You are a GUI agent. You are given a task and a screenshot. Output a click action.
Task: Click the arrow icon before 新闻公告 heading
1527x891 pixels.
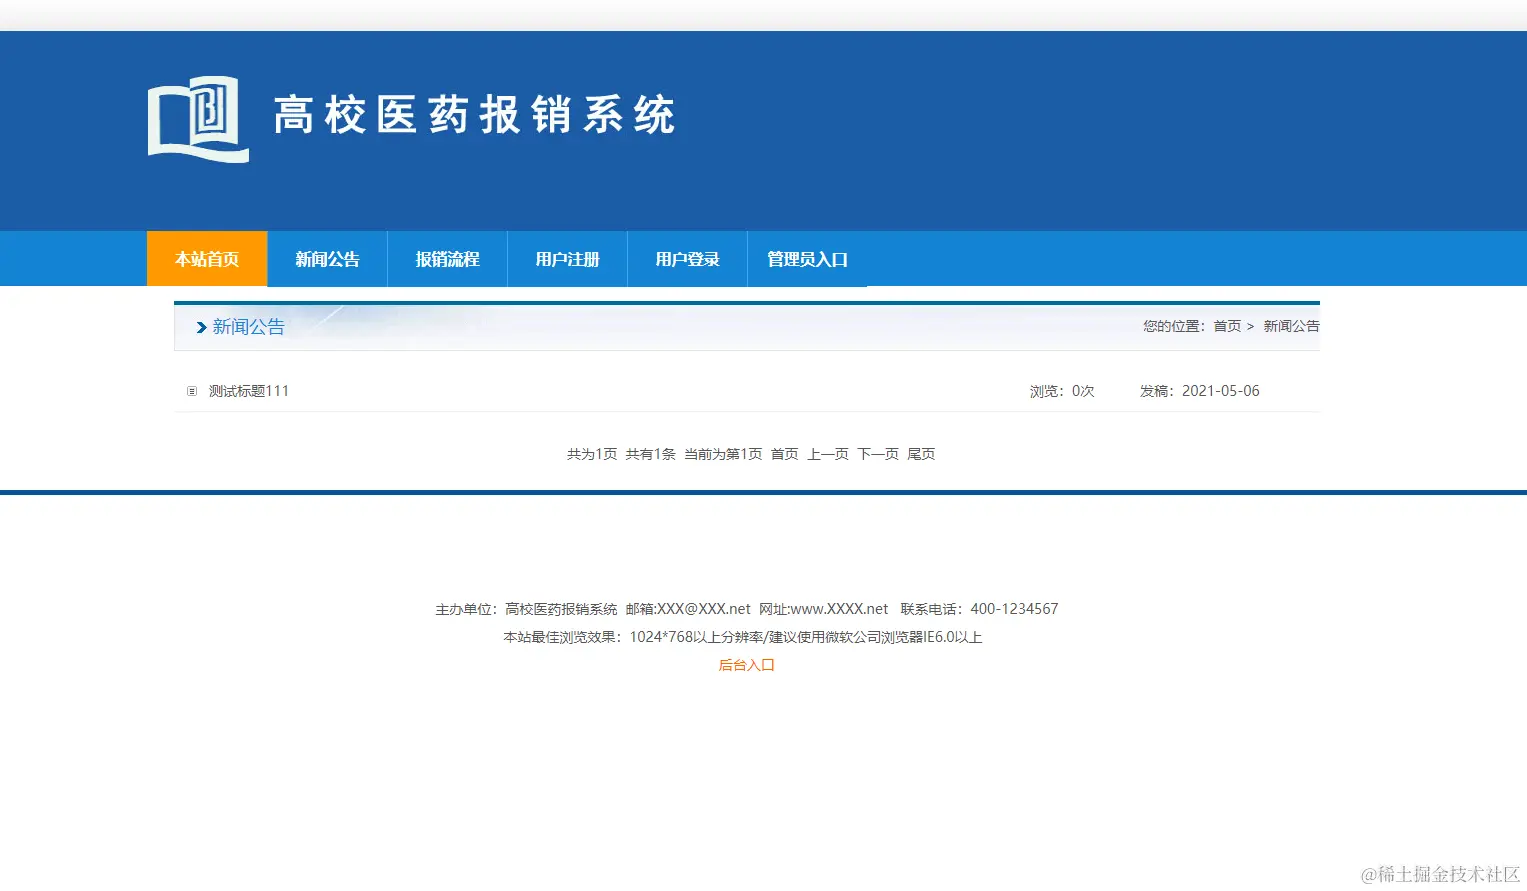tap(202, 328)
